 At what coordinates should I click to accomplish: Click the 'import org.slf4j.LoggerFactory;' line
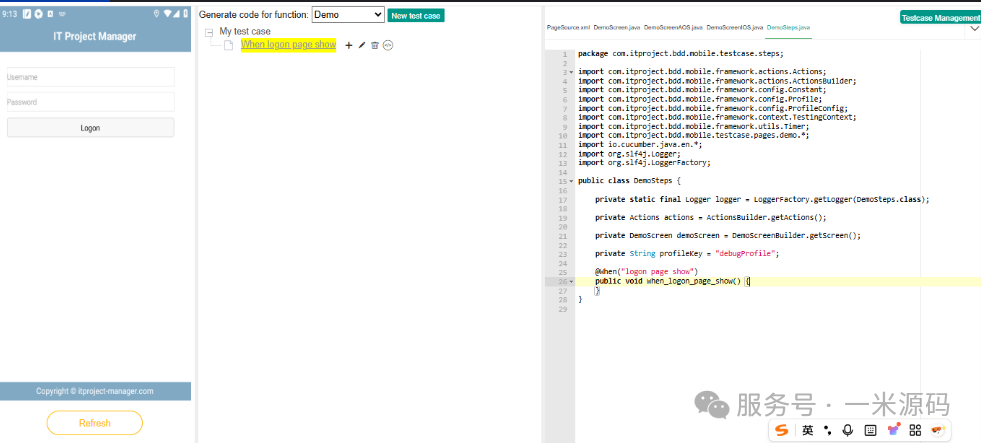[644, 163]
